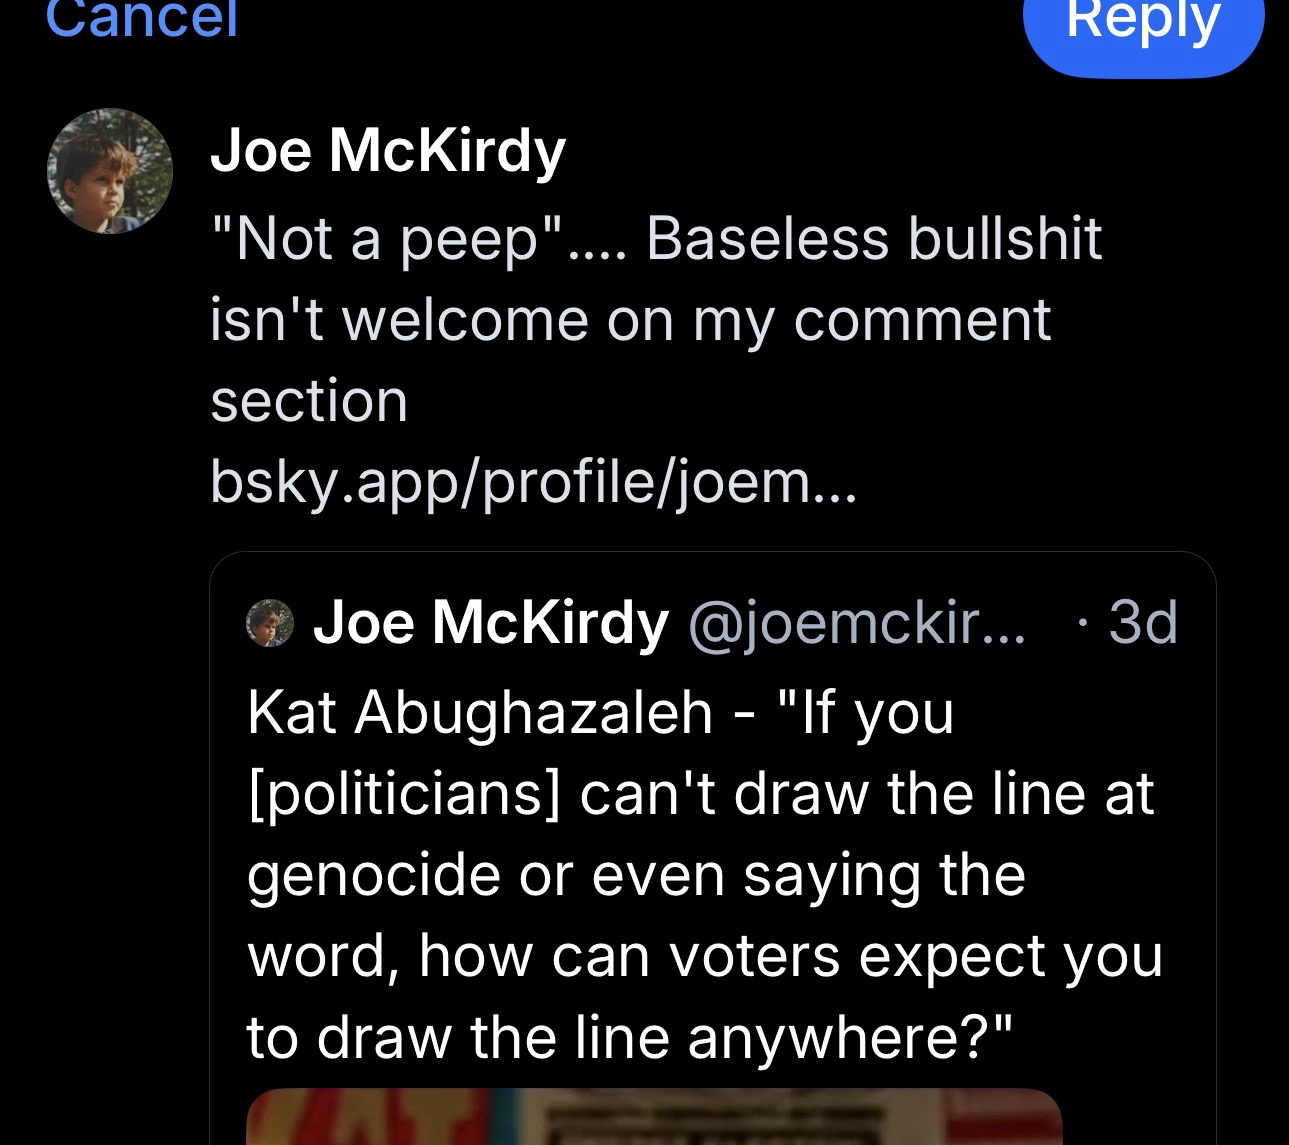Tap the Cancel button
Viewport: 1289px width, 1145px height.
pos(142,20)
